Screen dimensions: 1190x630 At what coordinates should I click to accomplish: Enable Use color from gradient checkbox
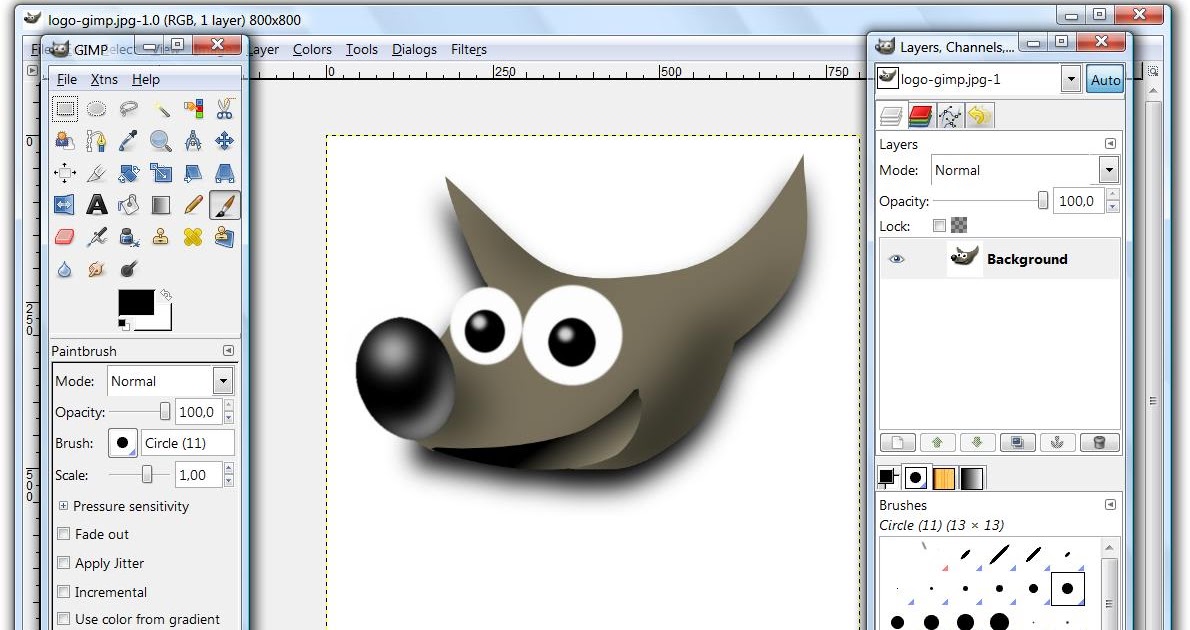(x=65, y=619)
